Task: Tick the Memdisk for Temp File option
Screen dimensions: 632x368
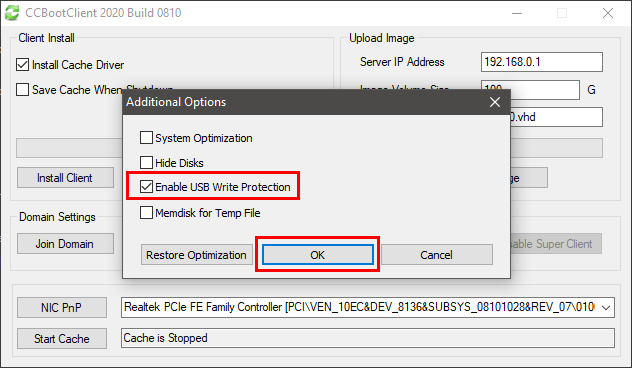Action: pos(146,212)
